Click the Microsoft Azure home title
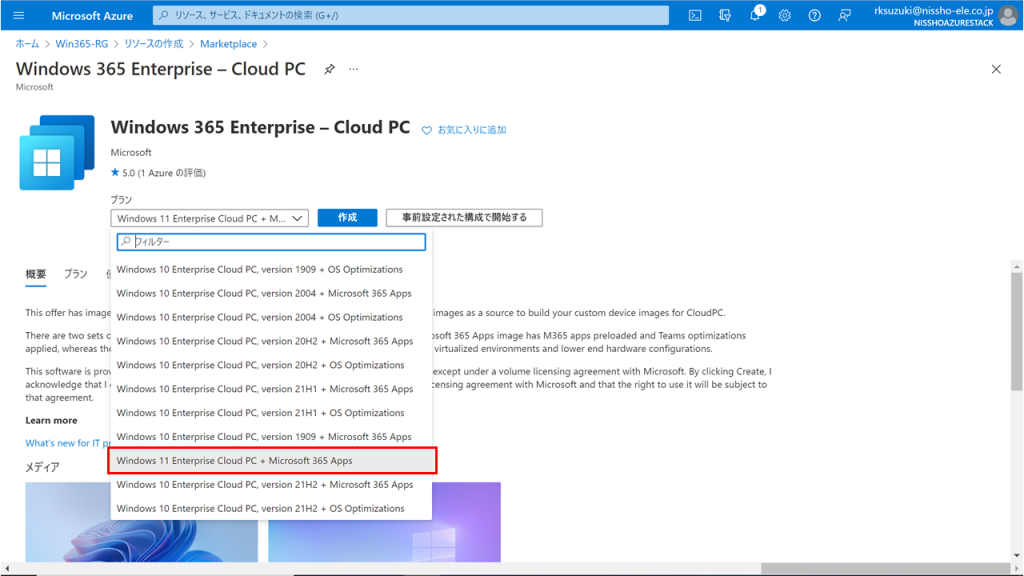The width and height of the screenshot is (1024, 576). tap(92, 16)
